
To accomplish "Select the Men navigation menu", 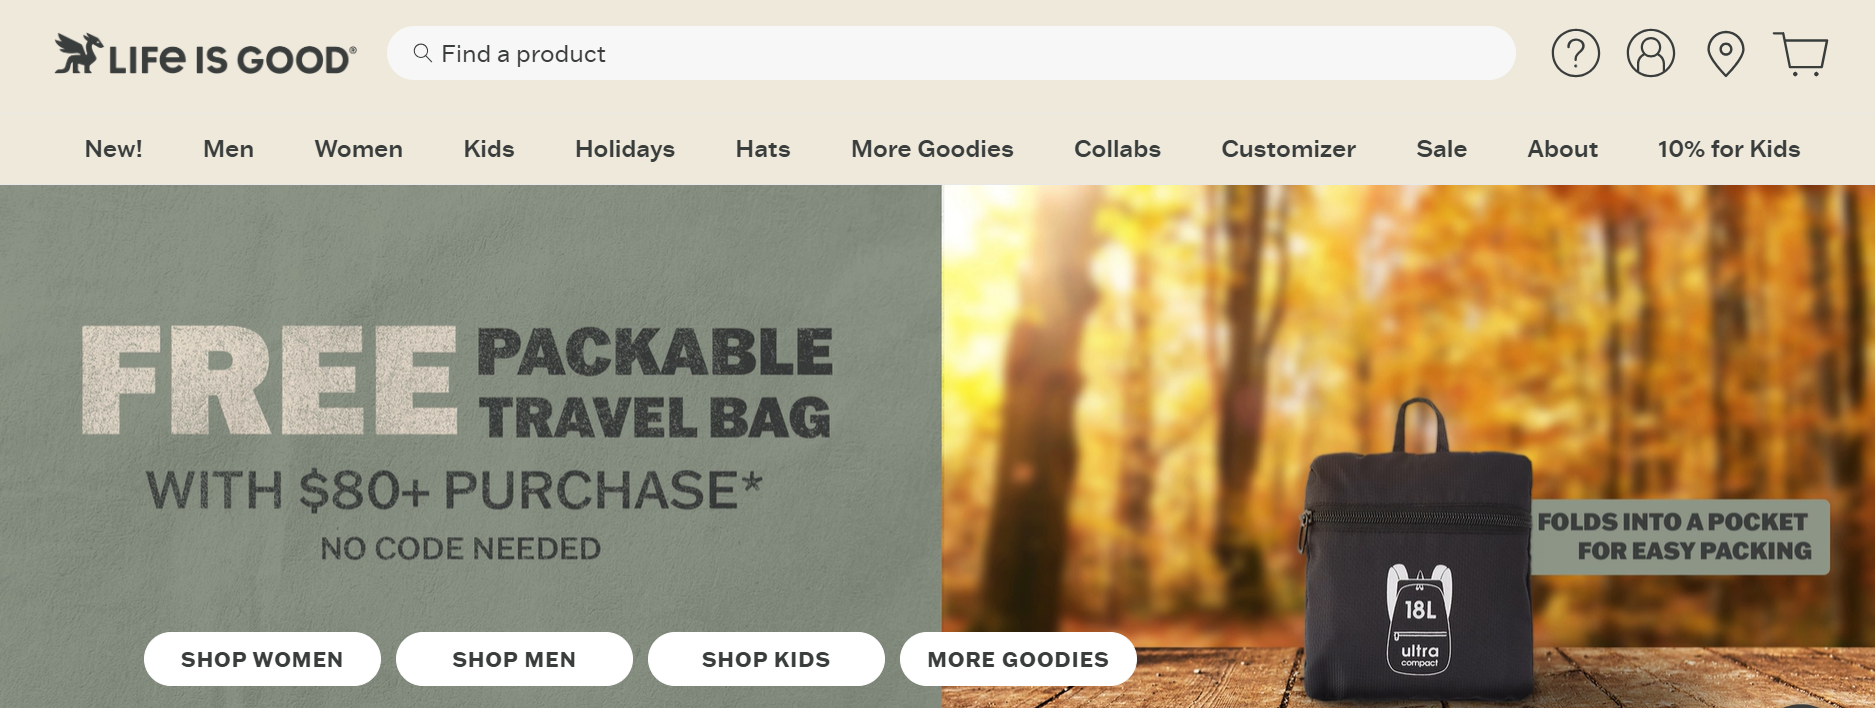I will click(228, 149).
